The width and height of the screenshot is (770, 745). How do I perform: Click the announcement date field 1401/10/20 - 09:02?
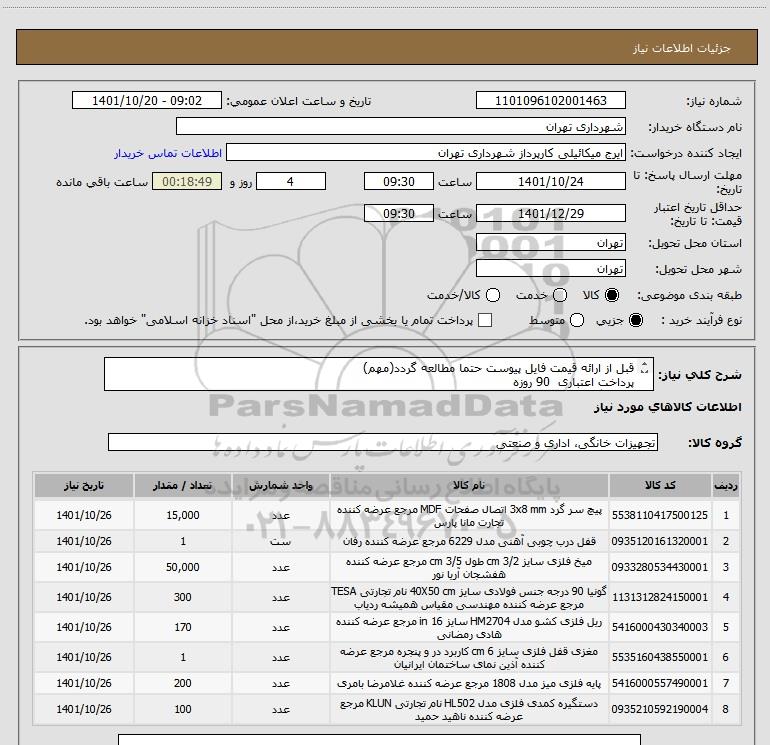coord(147,101)
